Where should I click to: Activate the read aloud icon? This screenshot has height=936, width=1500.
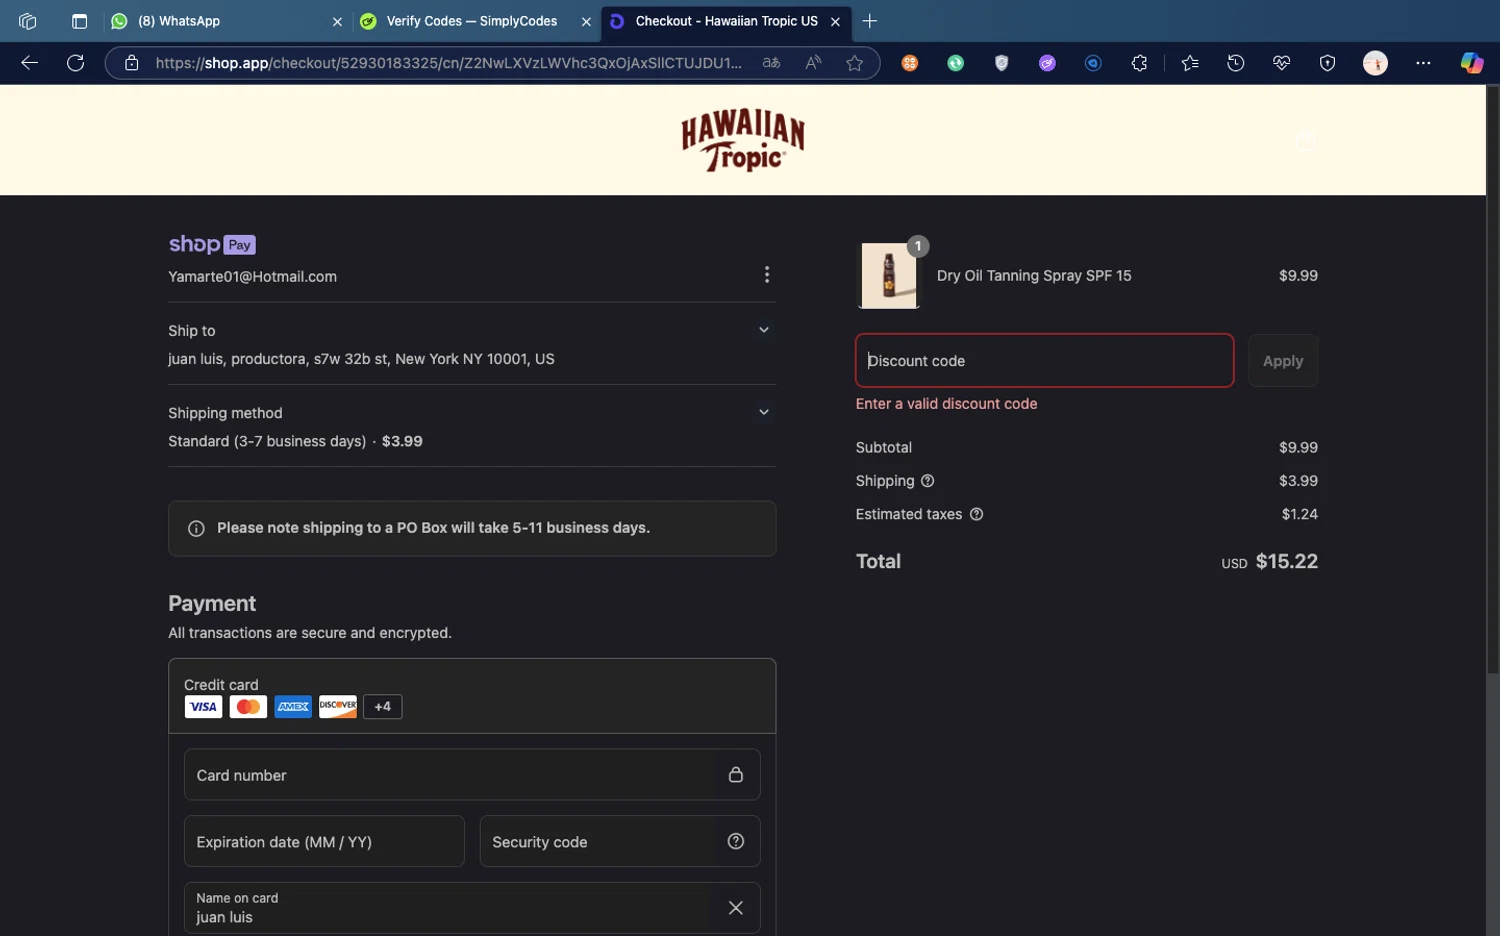coord(813,63)
